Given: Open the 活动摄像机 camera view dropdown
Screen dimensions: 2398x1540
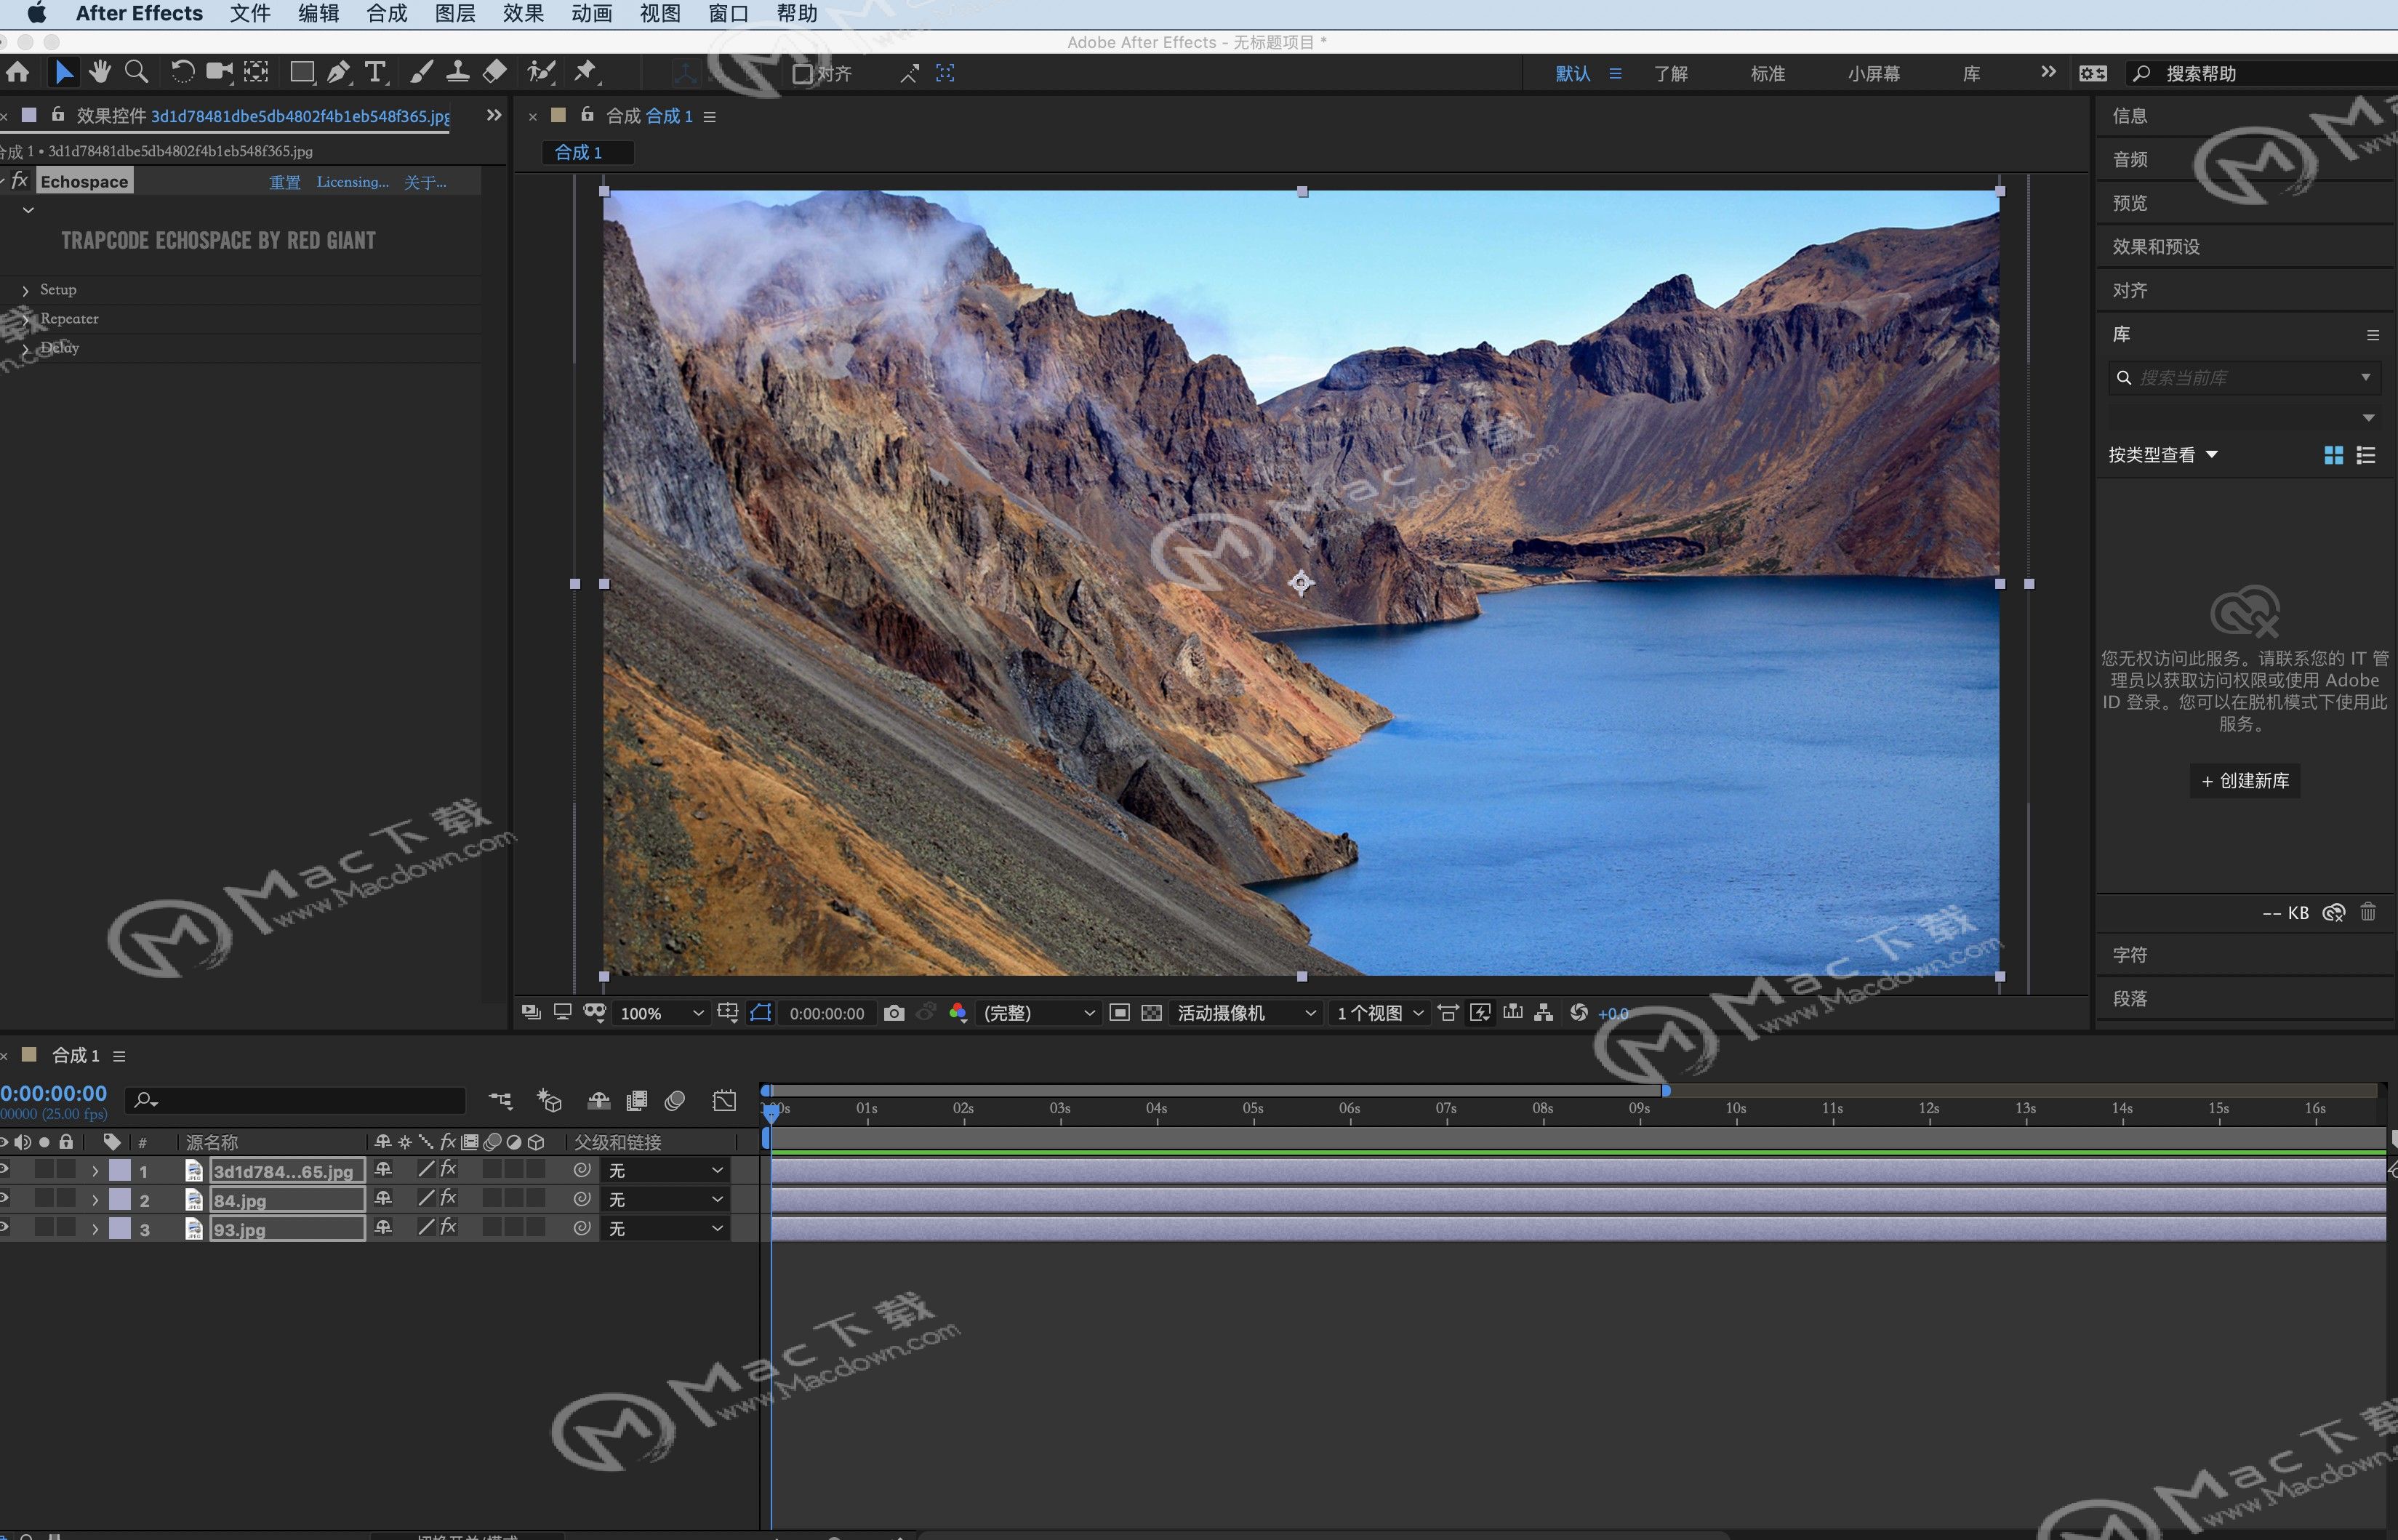Looking at the screenshot, I should pyautogui.click(x=1245, y=1013).
